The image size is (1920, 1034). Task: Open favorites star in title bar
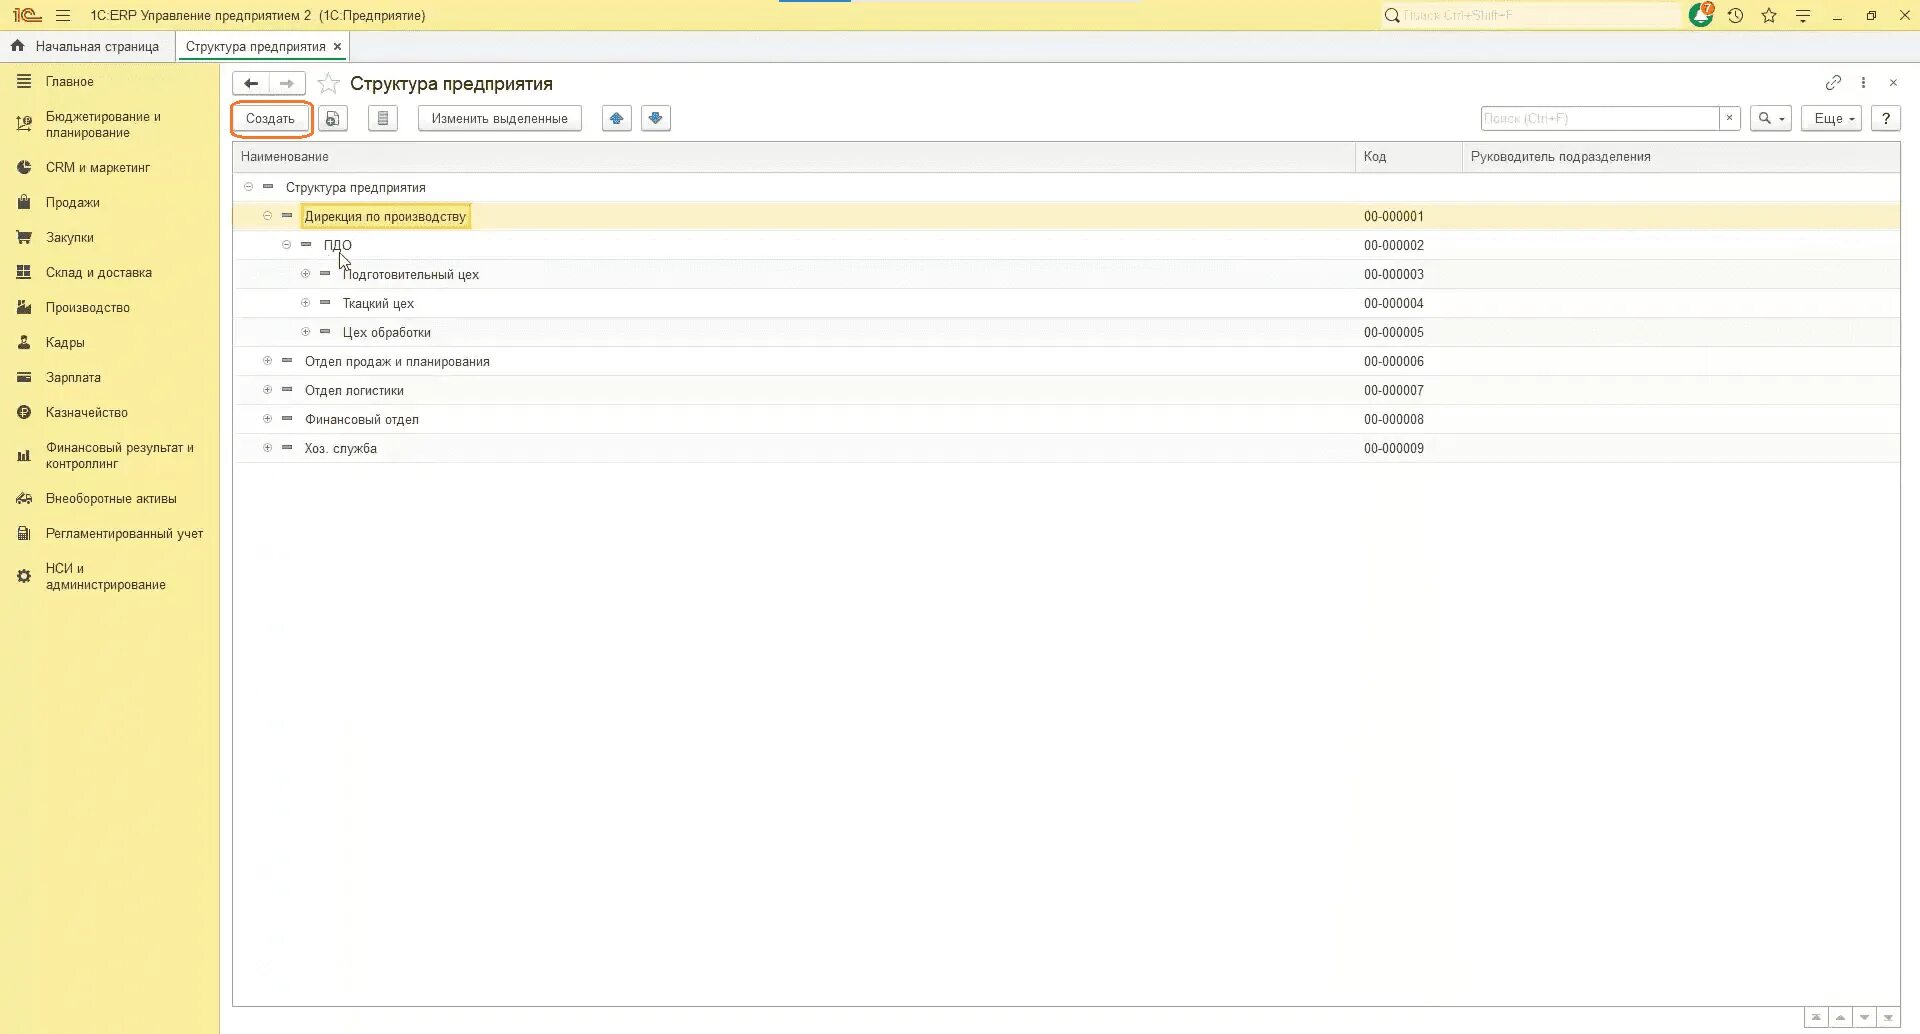pos(1769,15)
